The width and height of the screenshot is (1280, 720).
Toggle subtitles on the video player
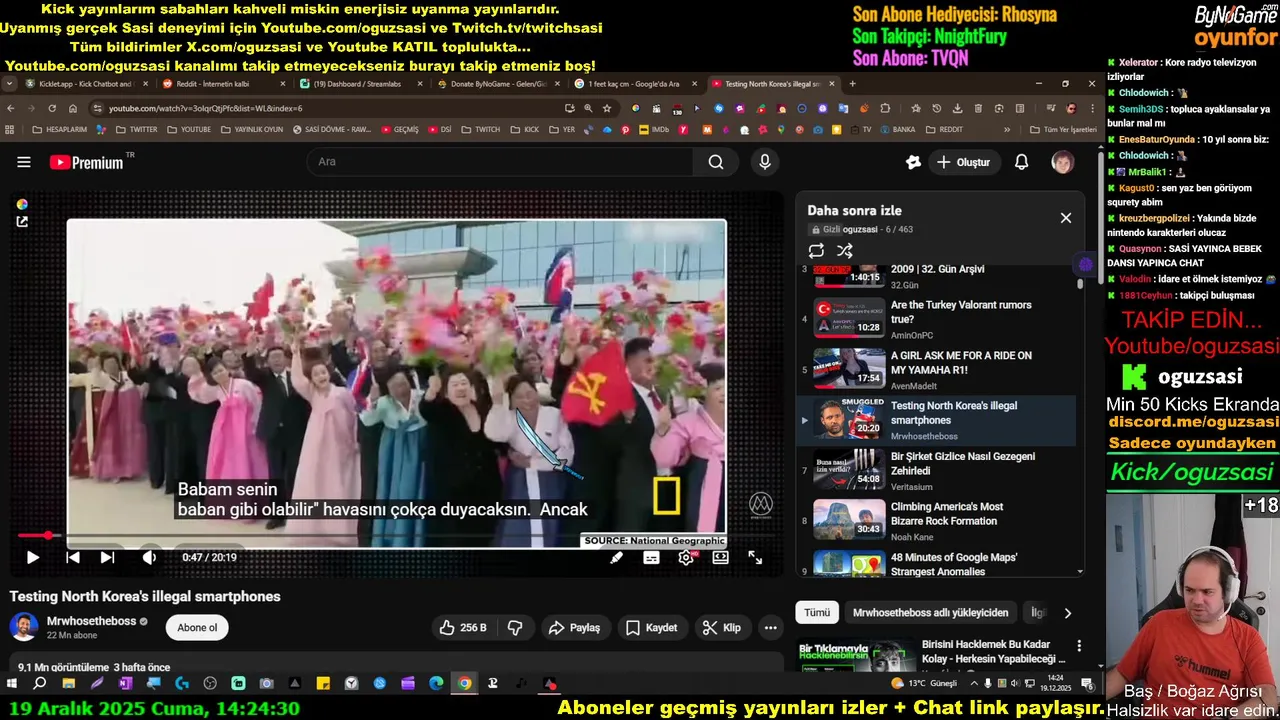click(x=651, y=558)
